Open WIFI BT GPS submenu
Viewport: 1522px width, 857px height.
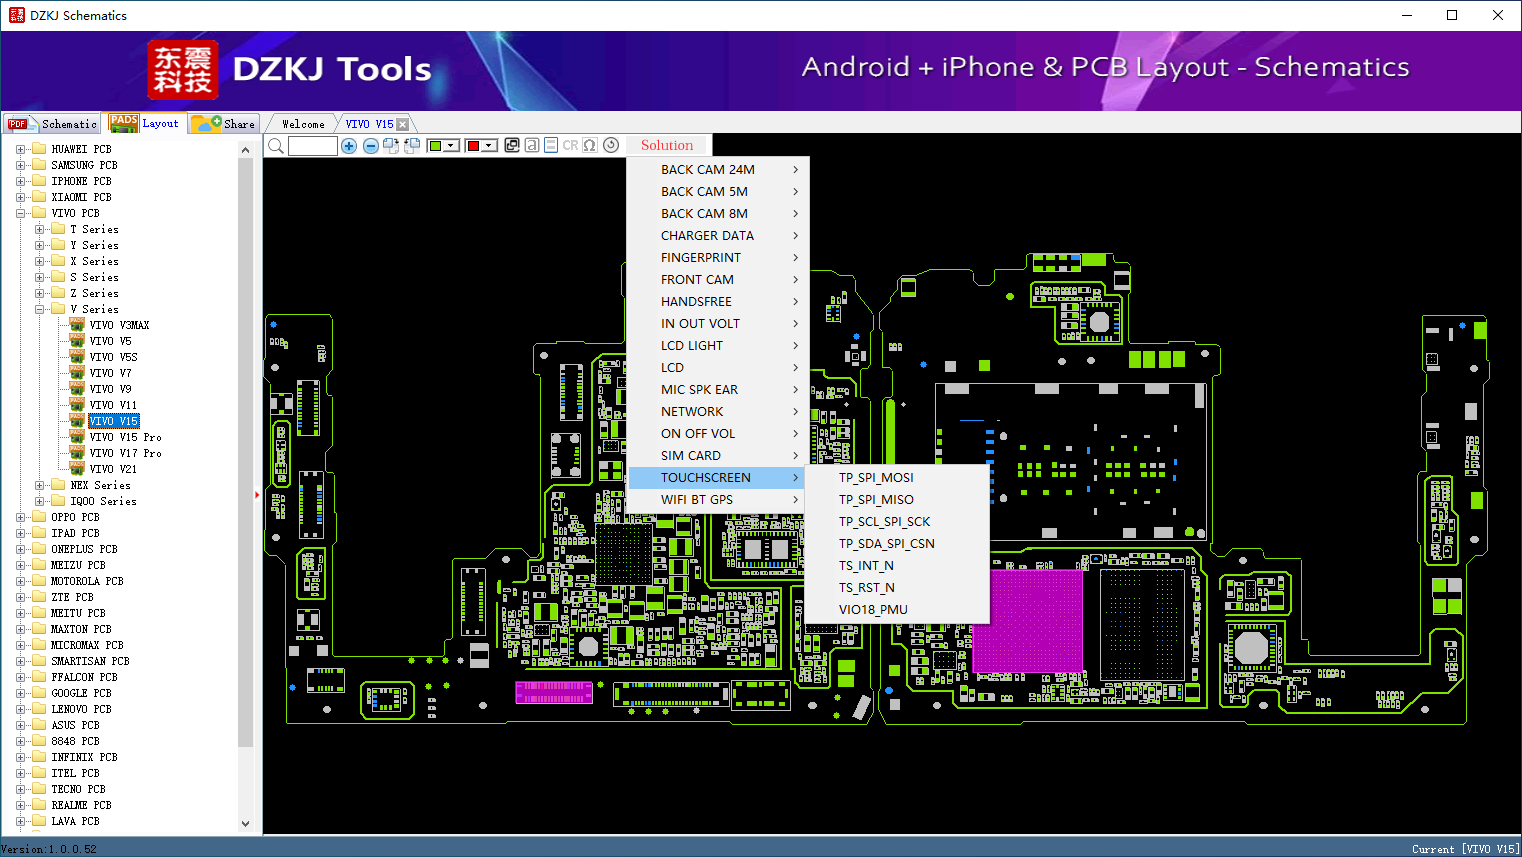718,500
